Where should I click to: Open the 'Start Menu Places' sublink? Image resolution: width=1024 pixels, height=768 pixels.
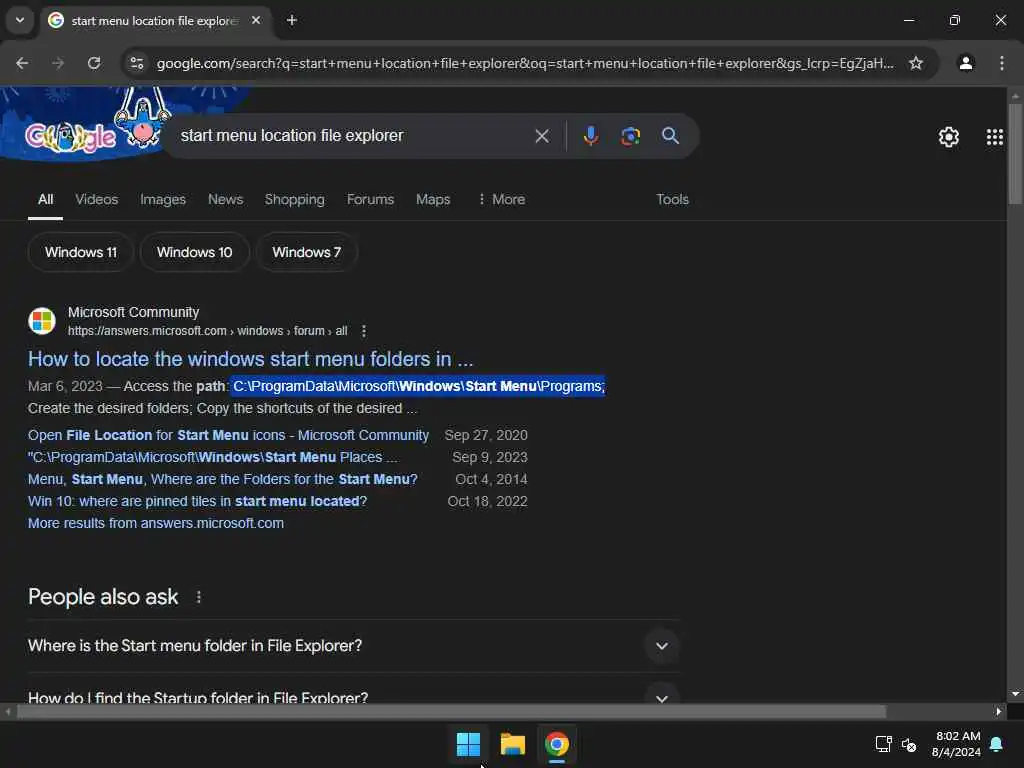tap(212, 457)
